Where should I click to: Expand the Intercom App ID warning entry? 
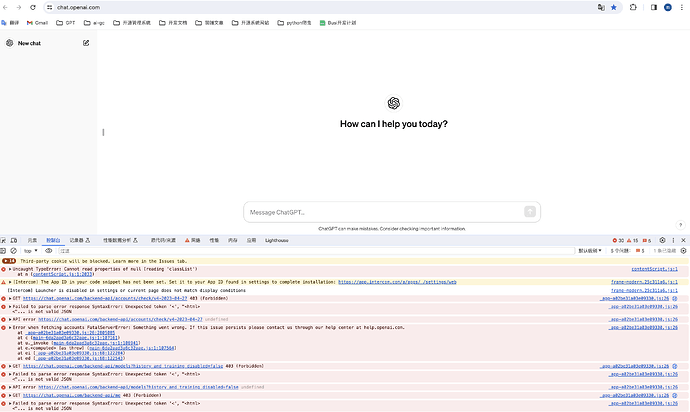10,282
